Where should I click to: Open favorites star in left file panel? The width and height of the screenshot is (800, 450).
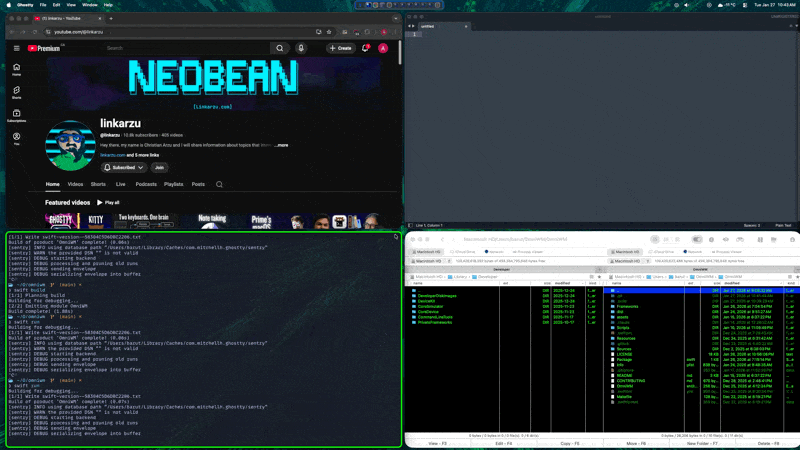tap(599, 277)
